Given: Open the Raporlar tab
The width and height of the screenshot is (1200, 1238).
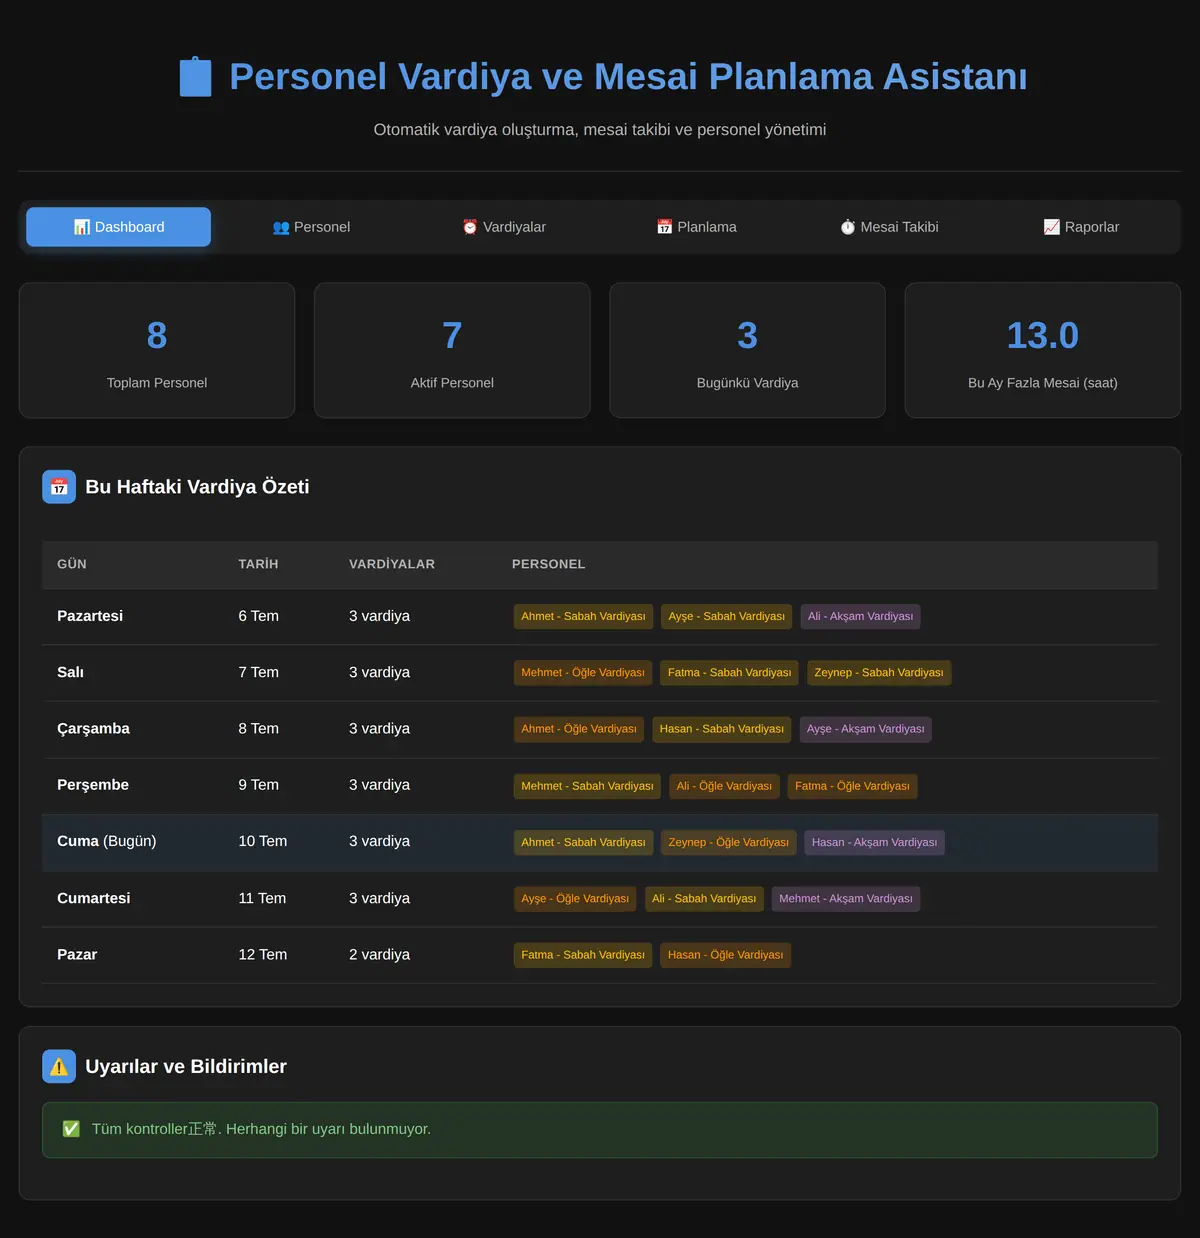Looking at the screenshot, I should pyautogui.click(x=1081, y=227).
